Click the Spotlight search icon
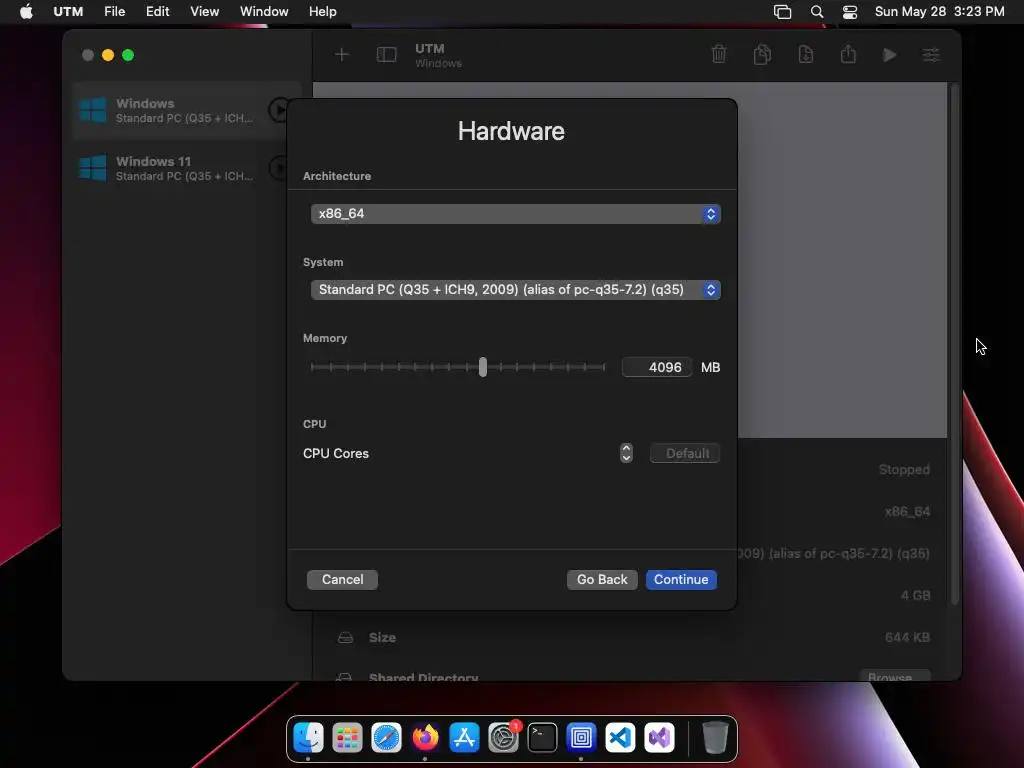The width and height of the screenshot is (1024, 768). click(816, 12)
